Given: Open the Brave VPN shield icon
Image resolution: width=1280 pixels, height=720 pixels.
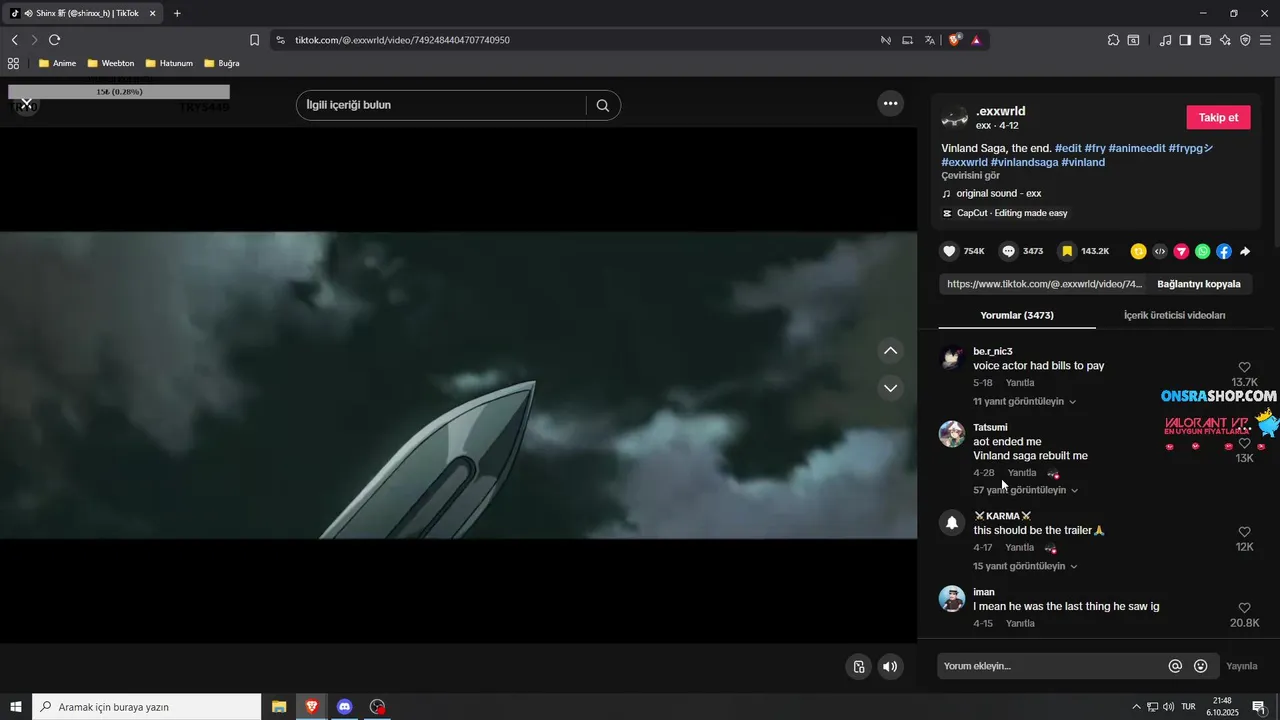Looking at the screenshot, I should pos(1245,40).
